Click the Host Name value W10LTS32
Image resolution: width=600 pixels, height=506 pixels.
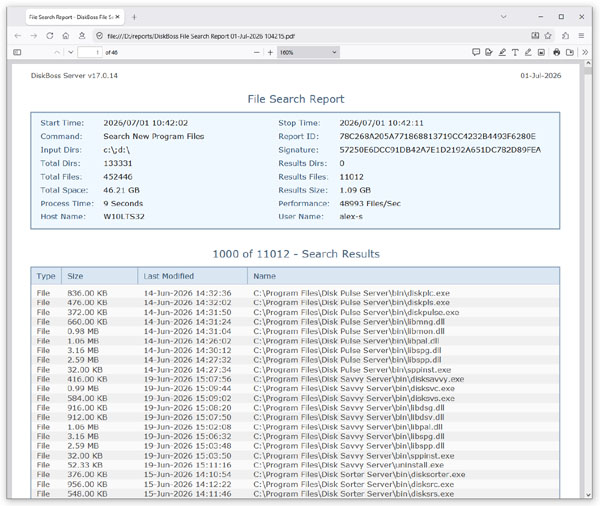pos(124,216)
